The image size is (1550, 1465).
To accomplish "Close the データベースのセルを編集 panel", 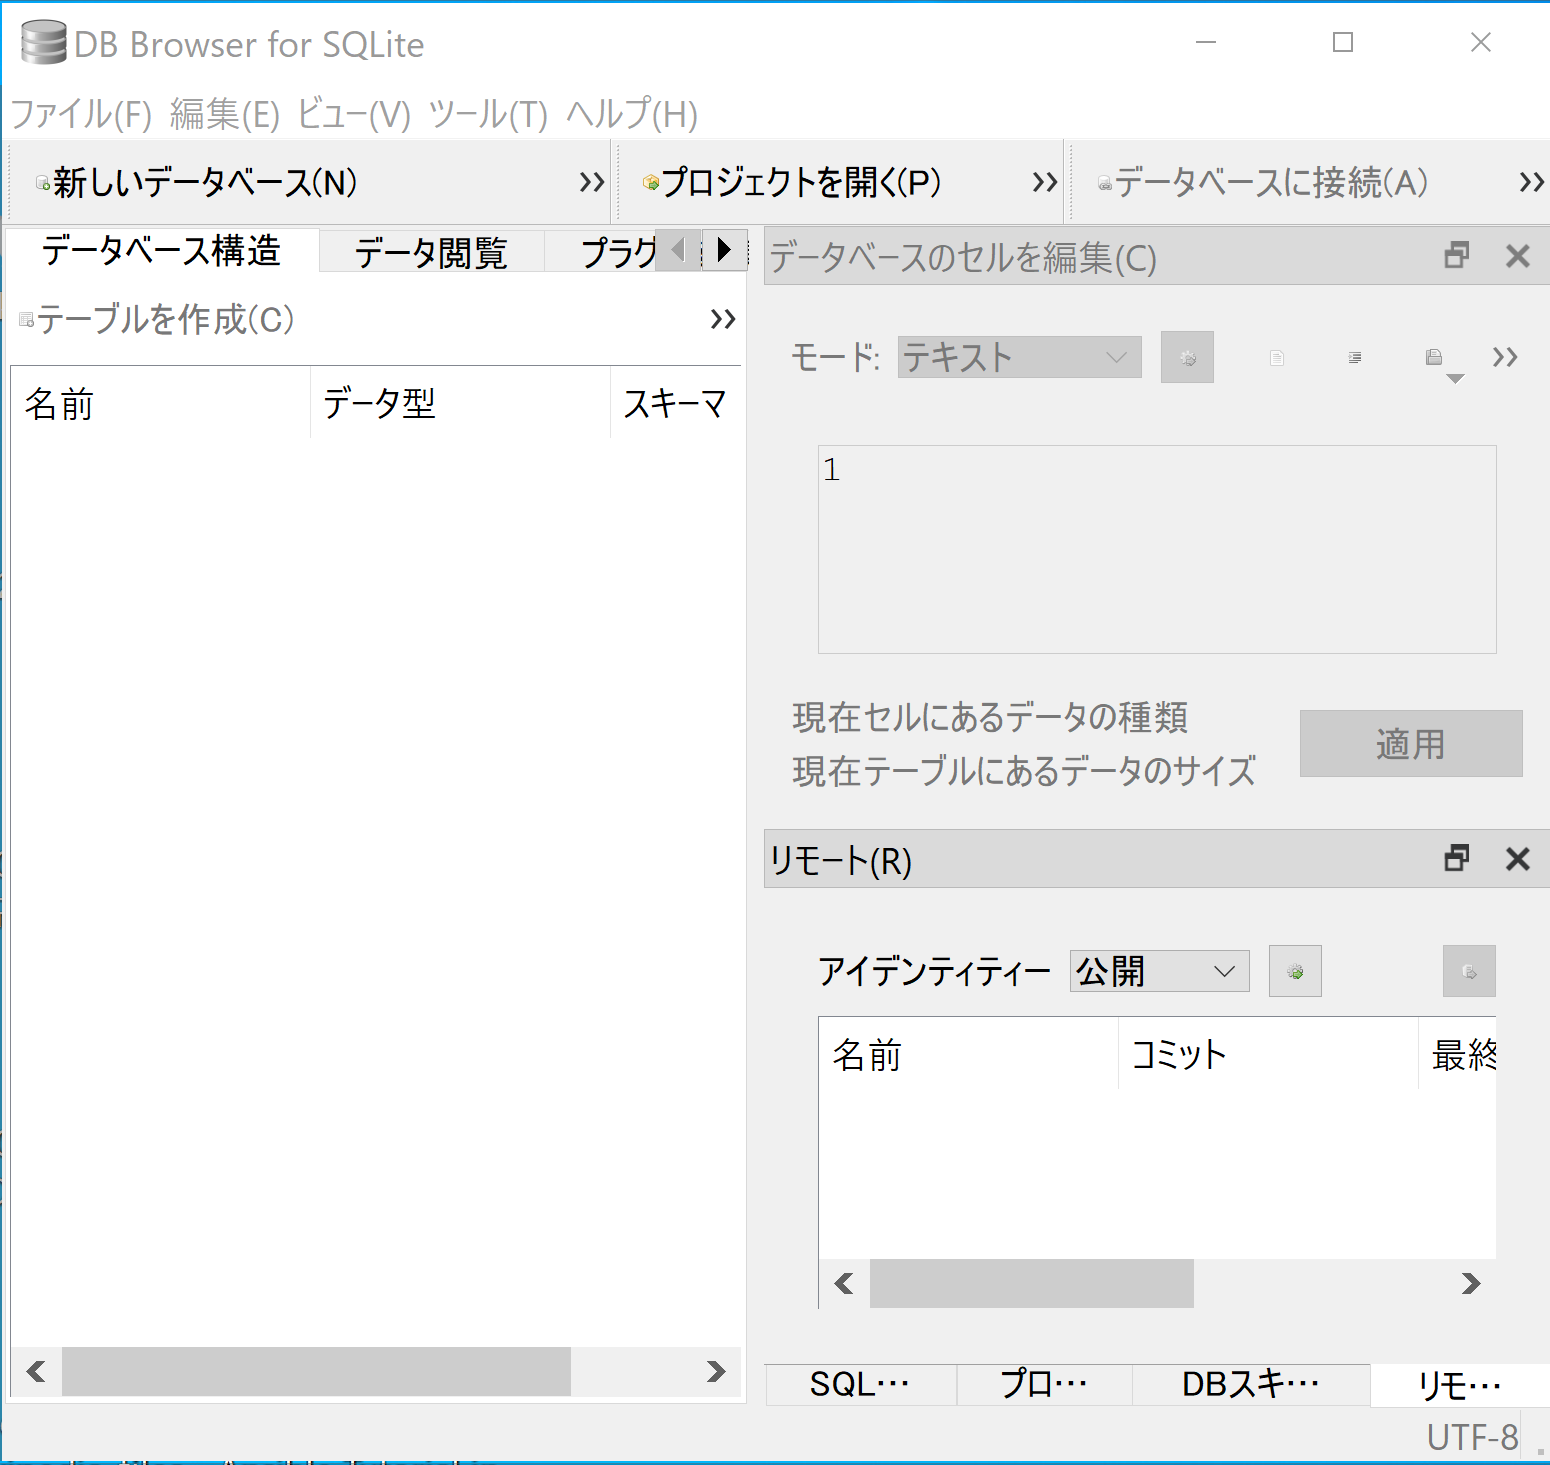I will (1518, 256).
